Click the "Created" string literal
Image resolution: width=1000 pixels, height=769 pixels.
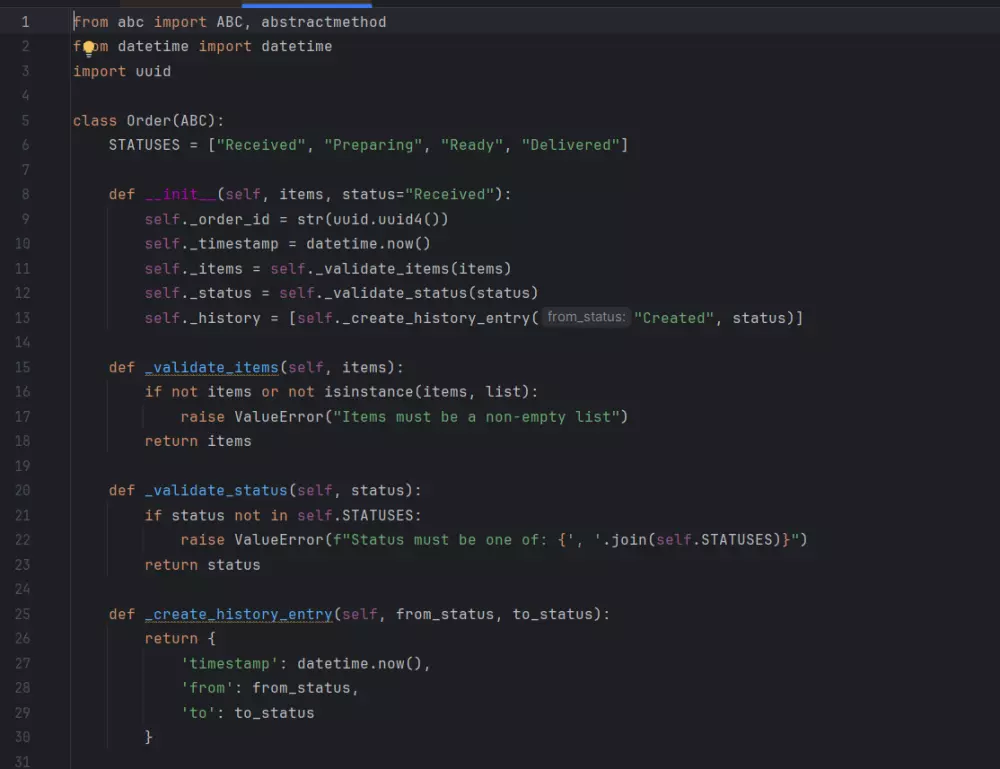pos(673,318)
